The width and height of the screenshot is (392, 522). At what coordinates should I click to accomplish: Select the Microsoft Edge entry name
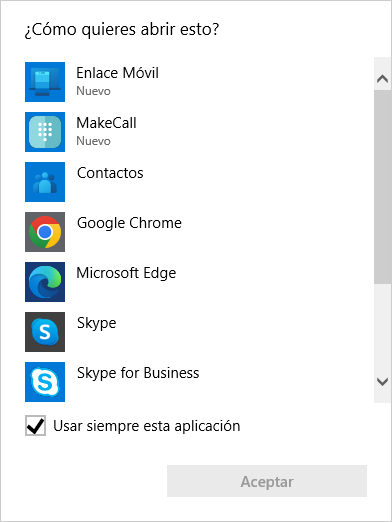[126, 273]
